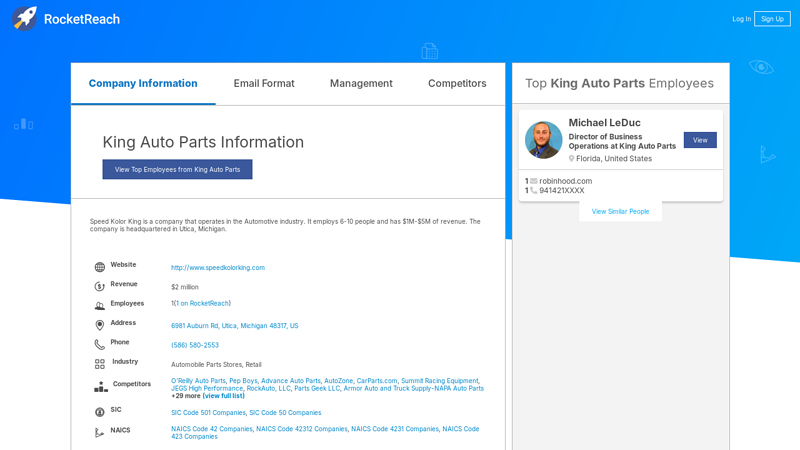Open the speedkolorking.com website link
Screen dimensions: 800x450
pyautogui.click(x=218, y=267)
